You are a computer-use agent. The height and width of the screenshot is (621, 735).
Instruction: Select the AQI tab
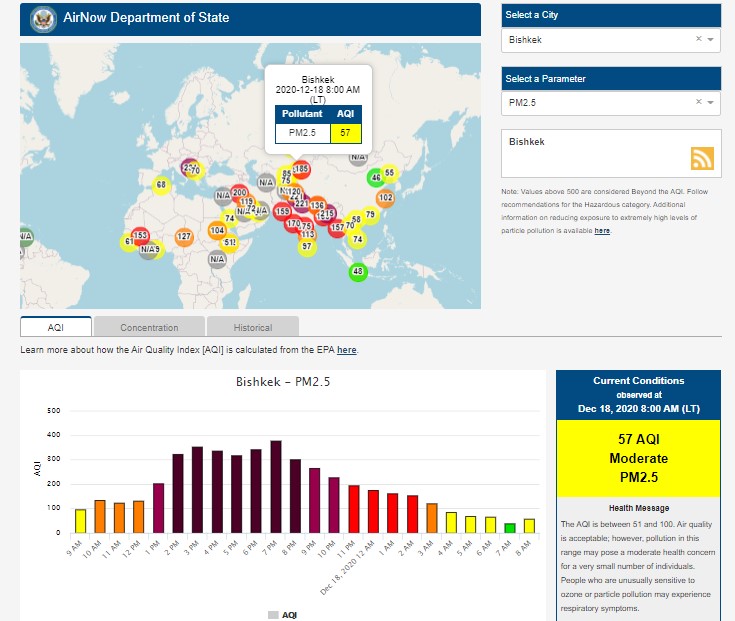pos(56,327)
